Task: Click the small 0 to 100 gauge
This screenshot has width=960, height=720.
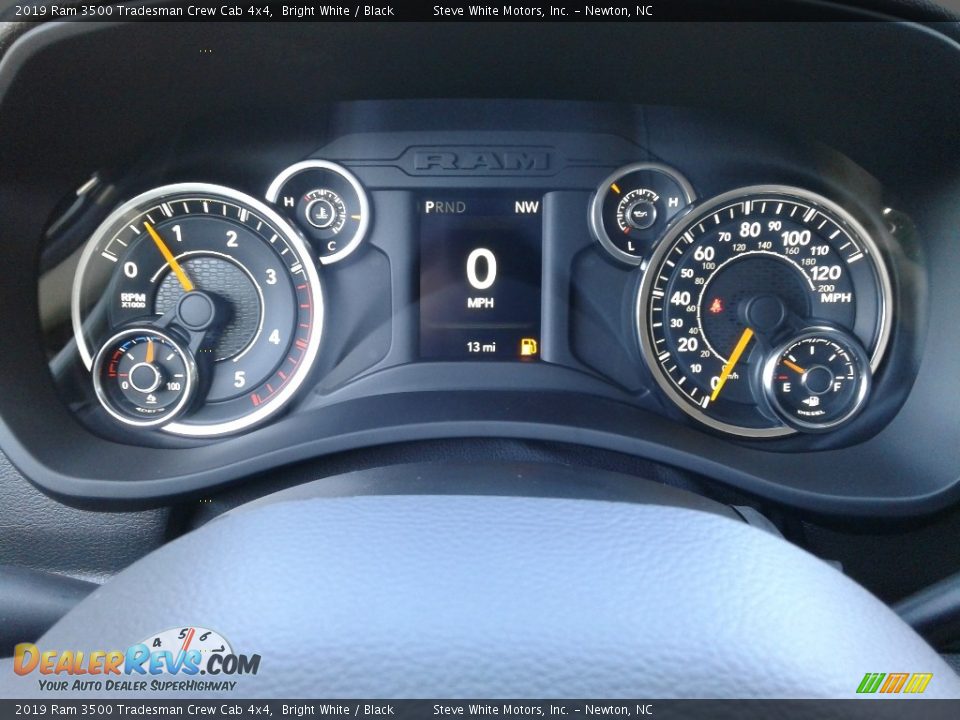Action: coord(144,377)
